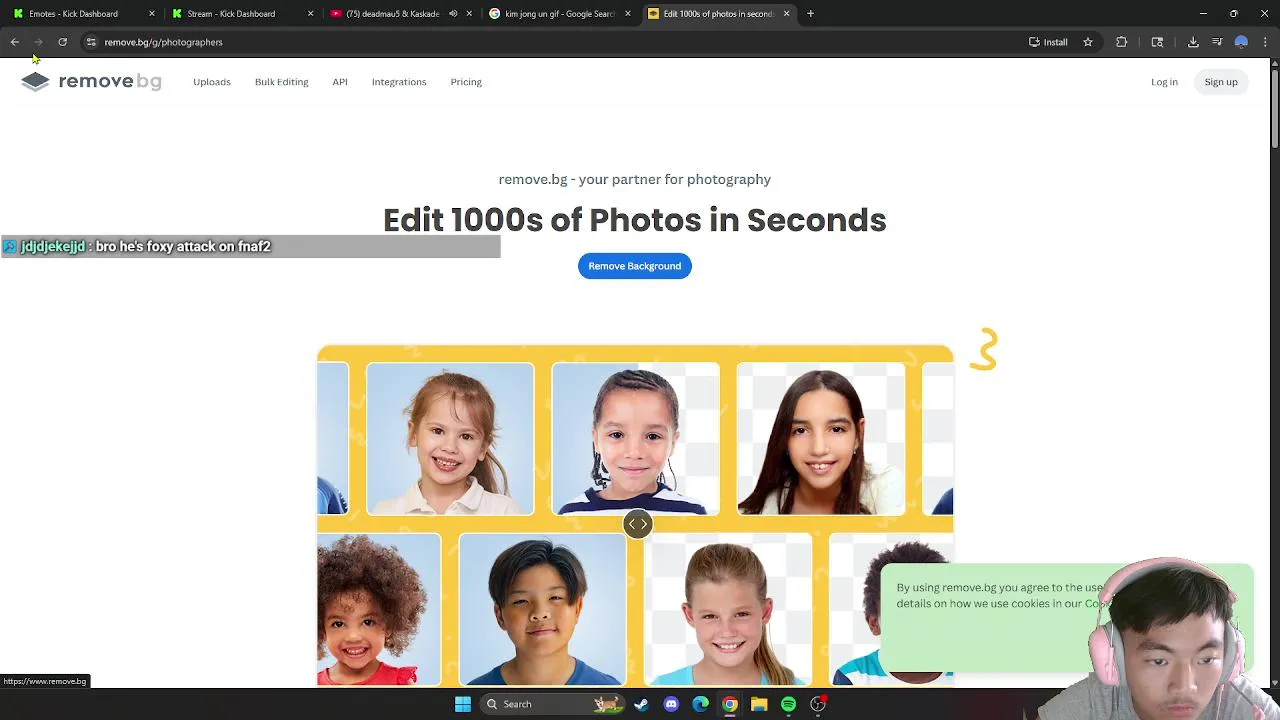Click the Log in link
Screen dimensions: 1280x720
pos(1164,82)
